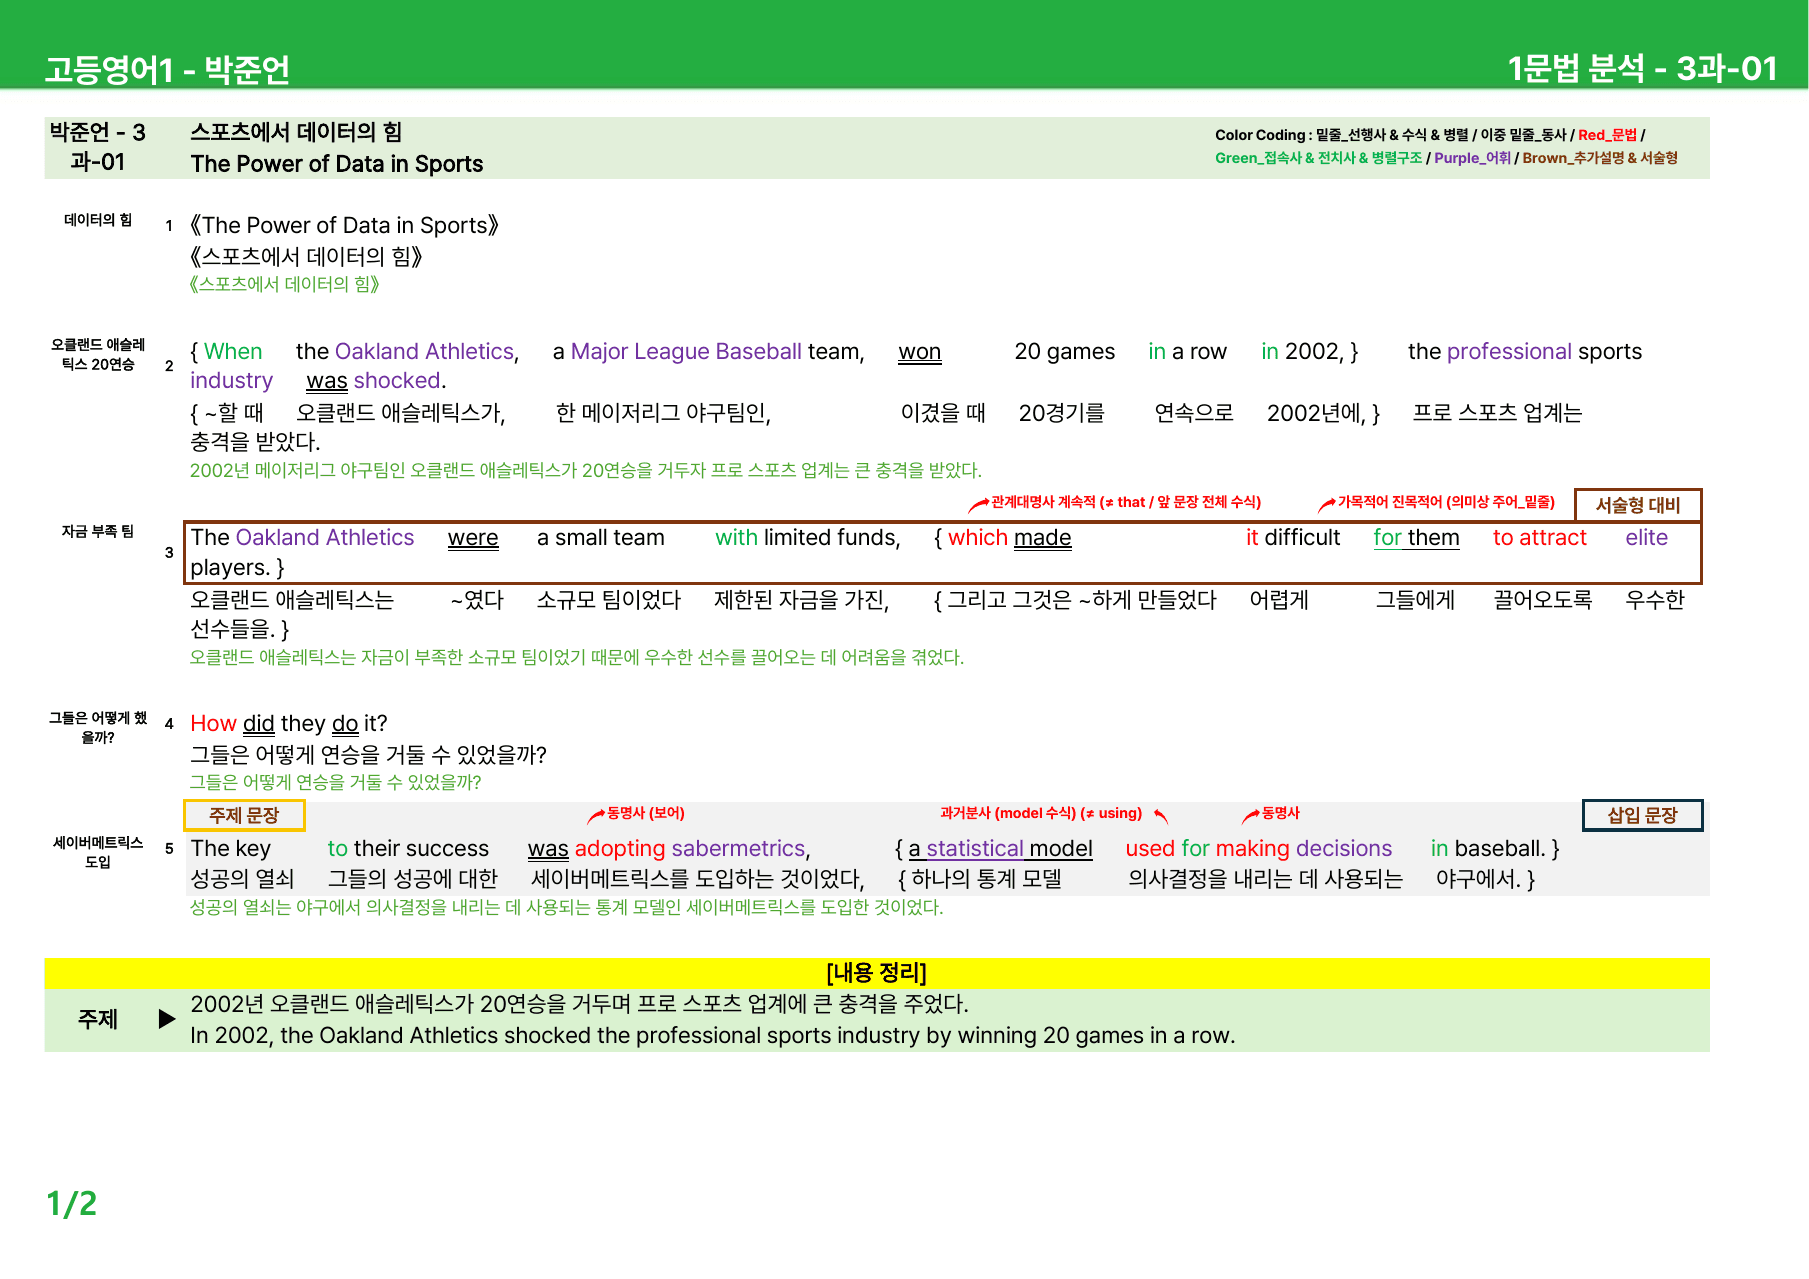Image resolution: width=1809 pixels, height=1279 pixels.
Task: Click the underlined verb won
Action: point(920,352)
